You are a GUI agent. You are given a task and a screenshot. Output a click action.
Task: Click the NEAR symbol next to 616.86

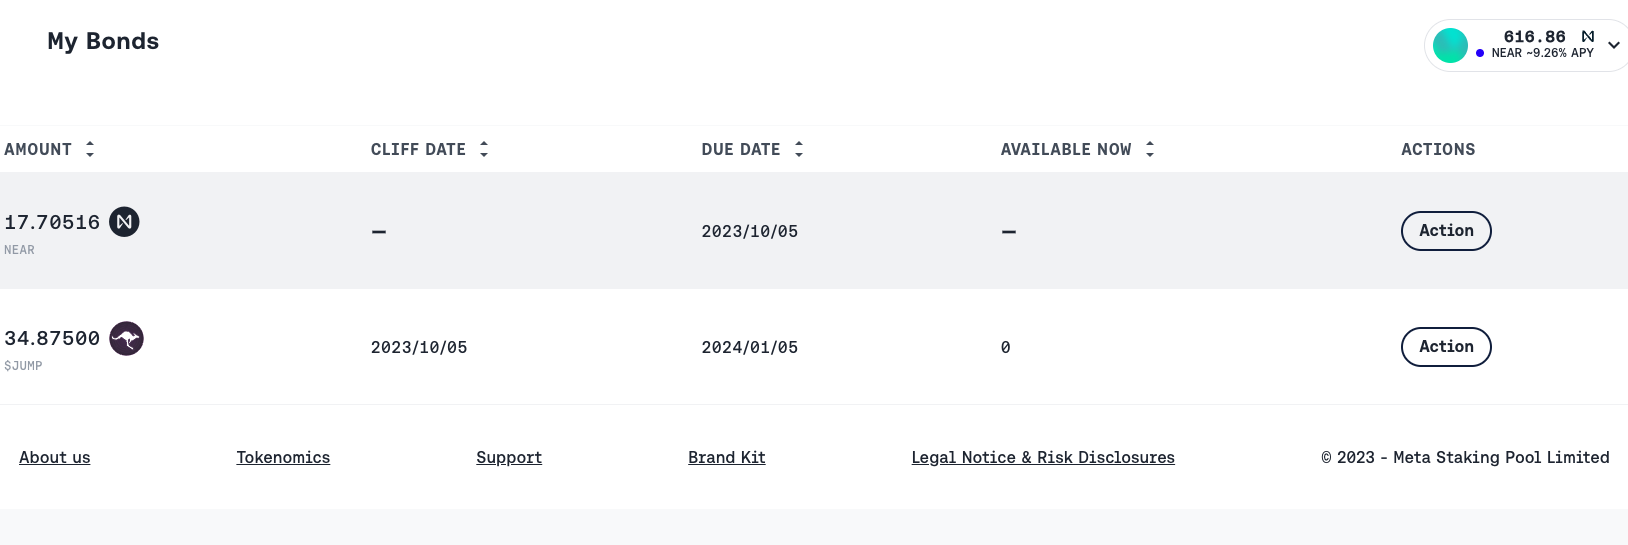[x=1587, y=36]
